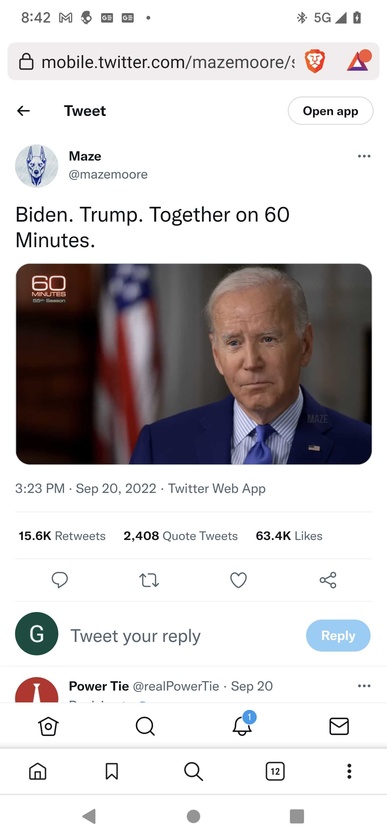Focus the Tweet your reply field
This screenshot has height=839, width=387.
[x=182, y=636]
